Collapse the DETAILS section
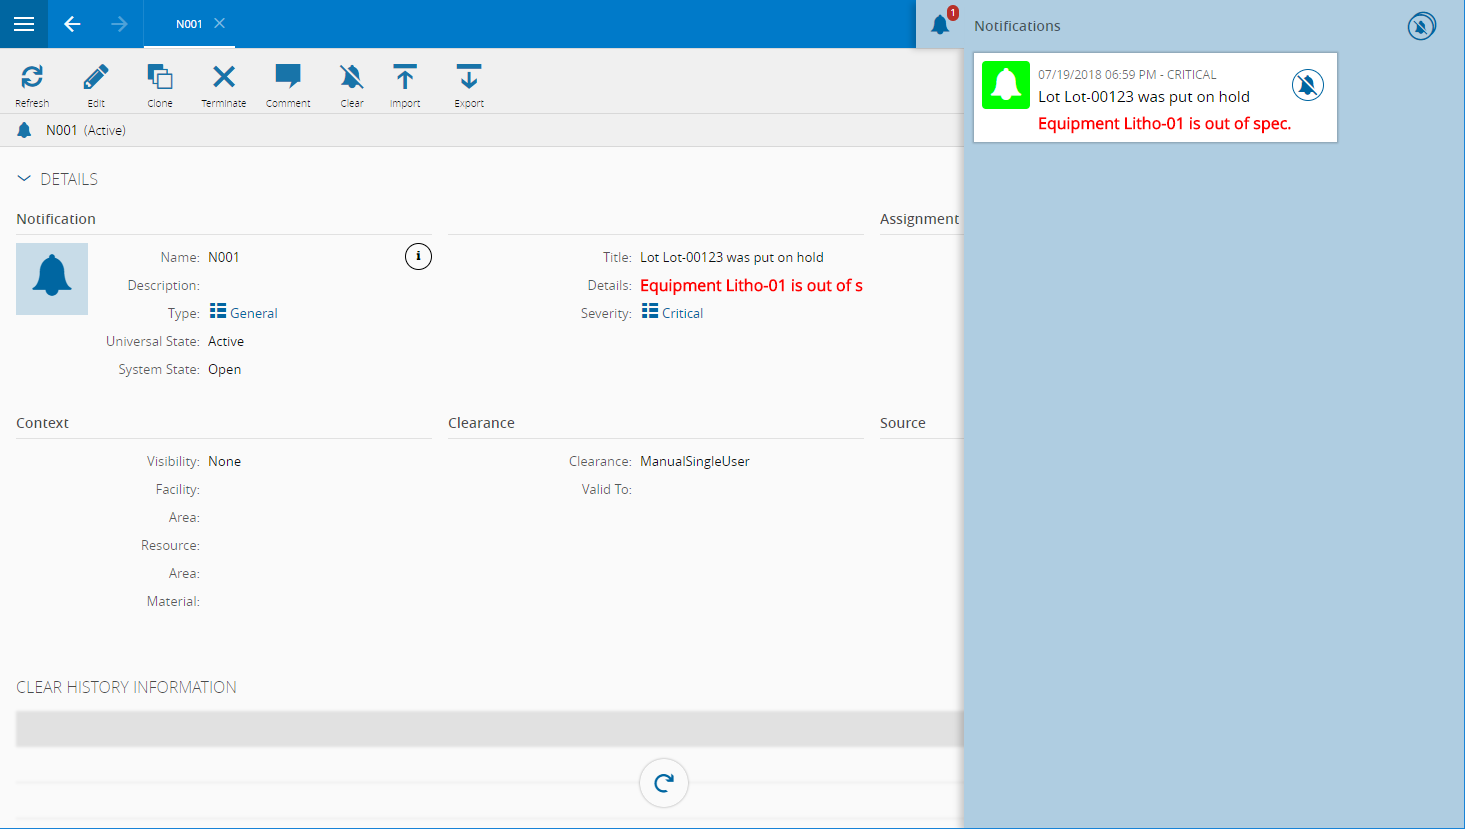1465x829 pixels. pos(24,179)
